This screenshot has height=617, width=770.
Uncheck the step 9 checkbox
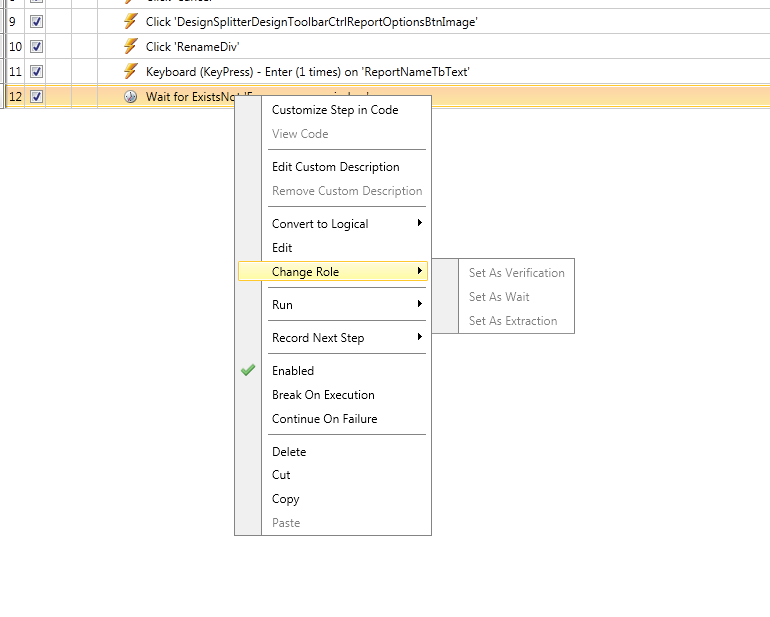37,21
